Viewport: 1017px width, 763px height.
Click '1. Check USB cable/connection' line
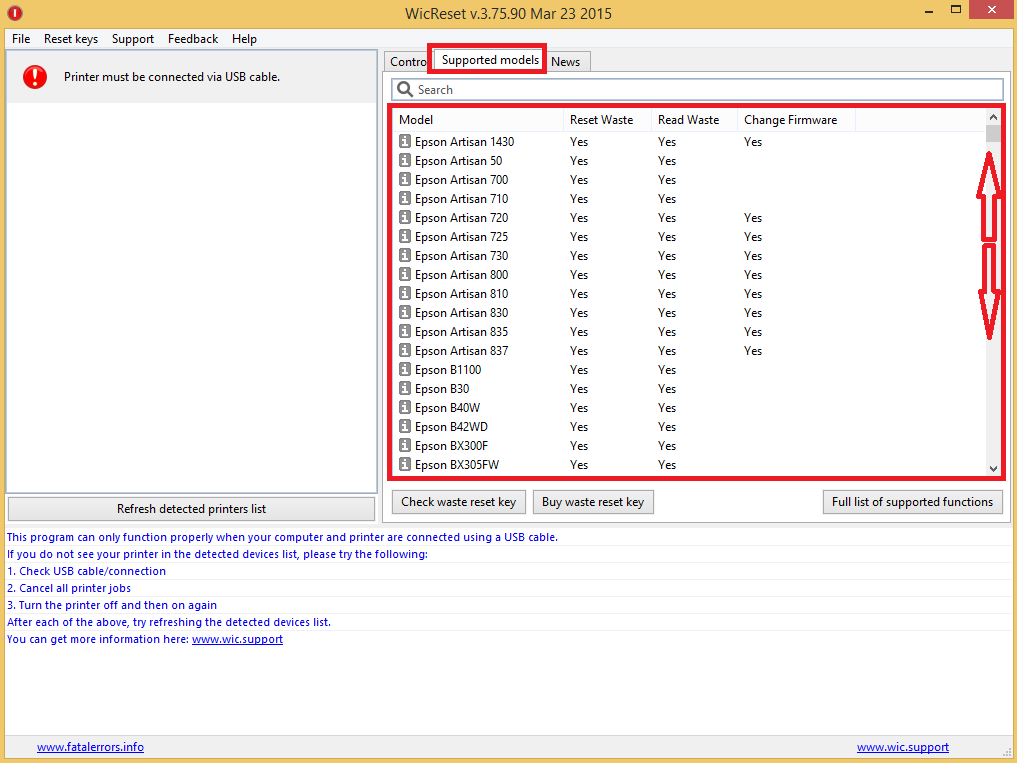pos(86,571)
